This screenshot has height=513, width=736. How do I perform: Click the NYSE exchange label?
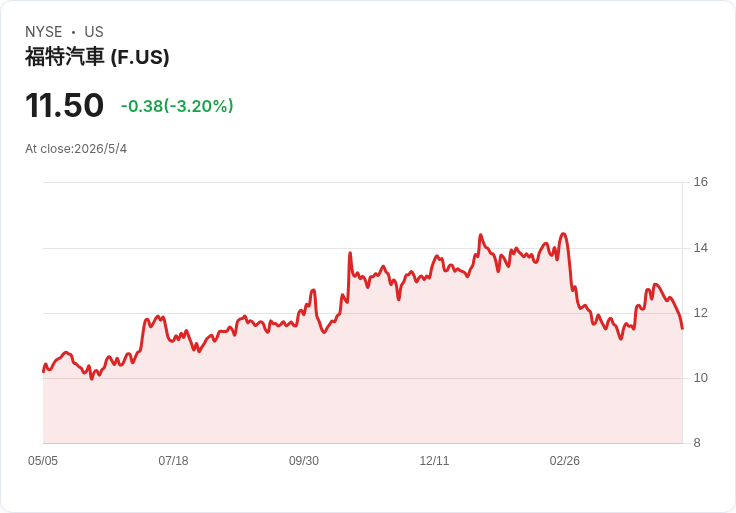click(x=44, y=32)
